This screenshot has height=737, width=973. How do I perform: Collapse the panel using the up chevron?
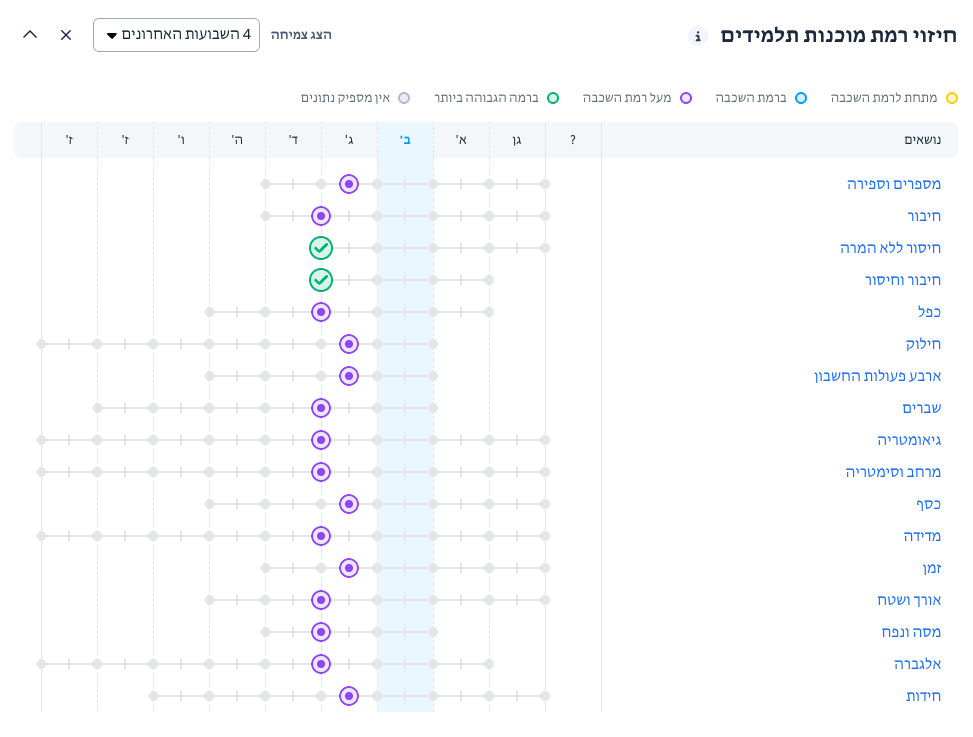click(30, 35)
